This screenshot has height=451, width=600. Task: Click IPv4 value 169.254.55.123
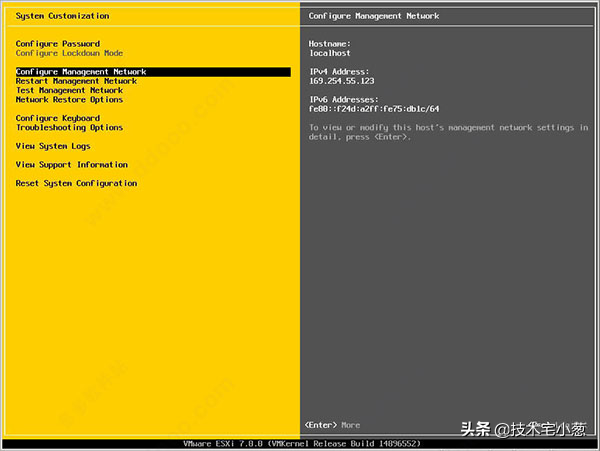[x=341, y=81]
